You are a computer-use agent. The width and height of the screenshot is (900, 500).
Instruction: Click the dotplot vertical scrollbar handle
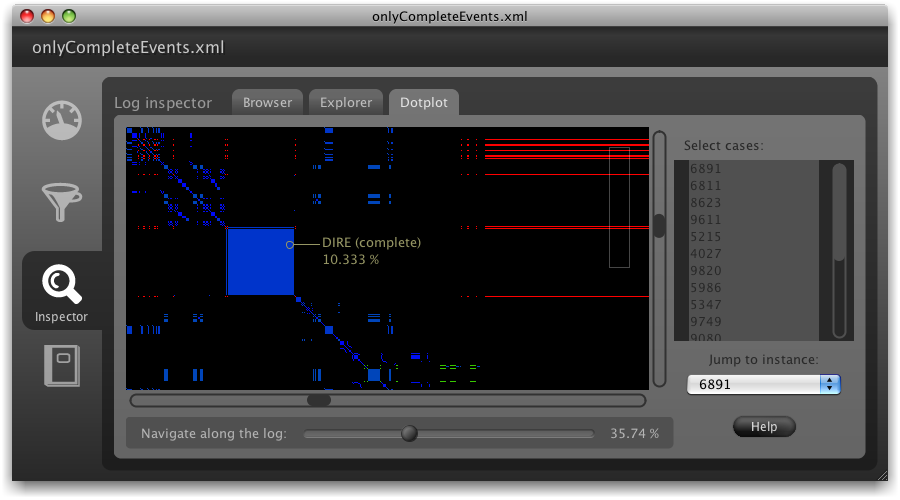[659, 225]
